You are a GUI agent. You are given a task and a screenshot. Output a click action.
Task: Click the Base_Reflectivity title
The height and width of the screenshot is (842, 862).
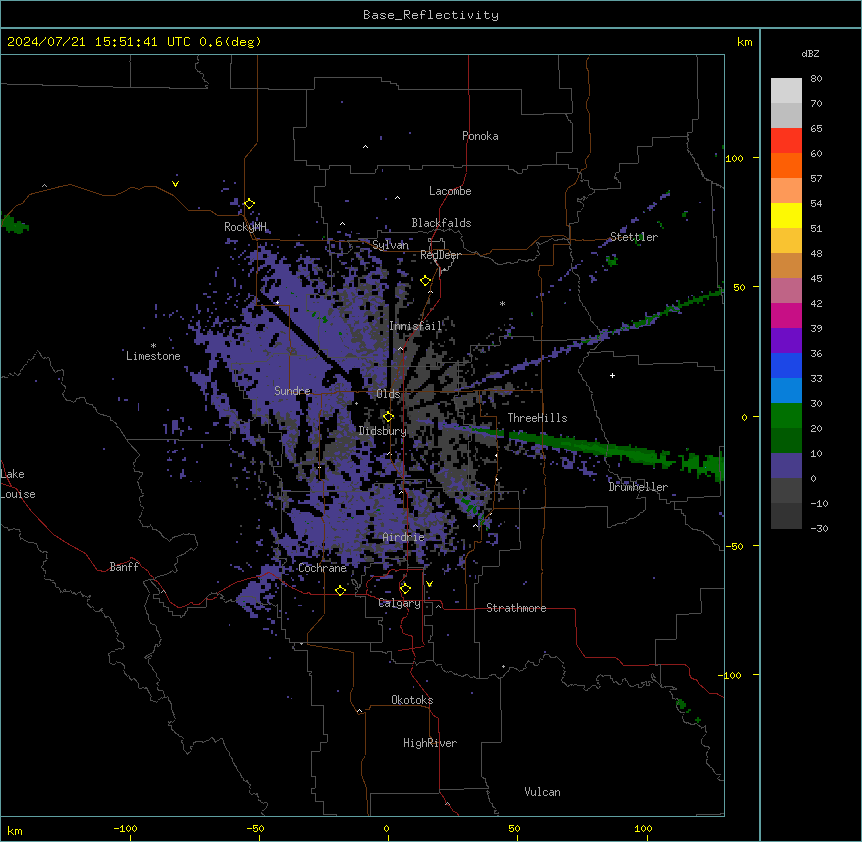tap(431, 15)
